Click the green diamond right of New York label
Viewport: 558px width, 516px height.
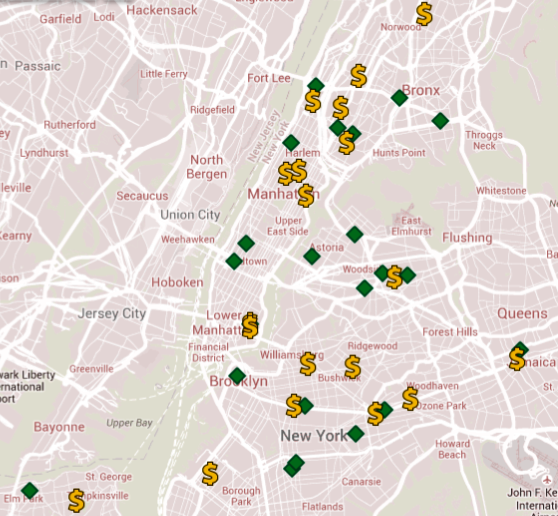tap(356, 433)
